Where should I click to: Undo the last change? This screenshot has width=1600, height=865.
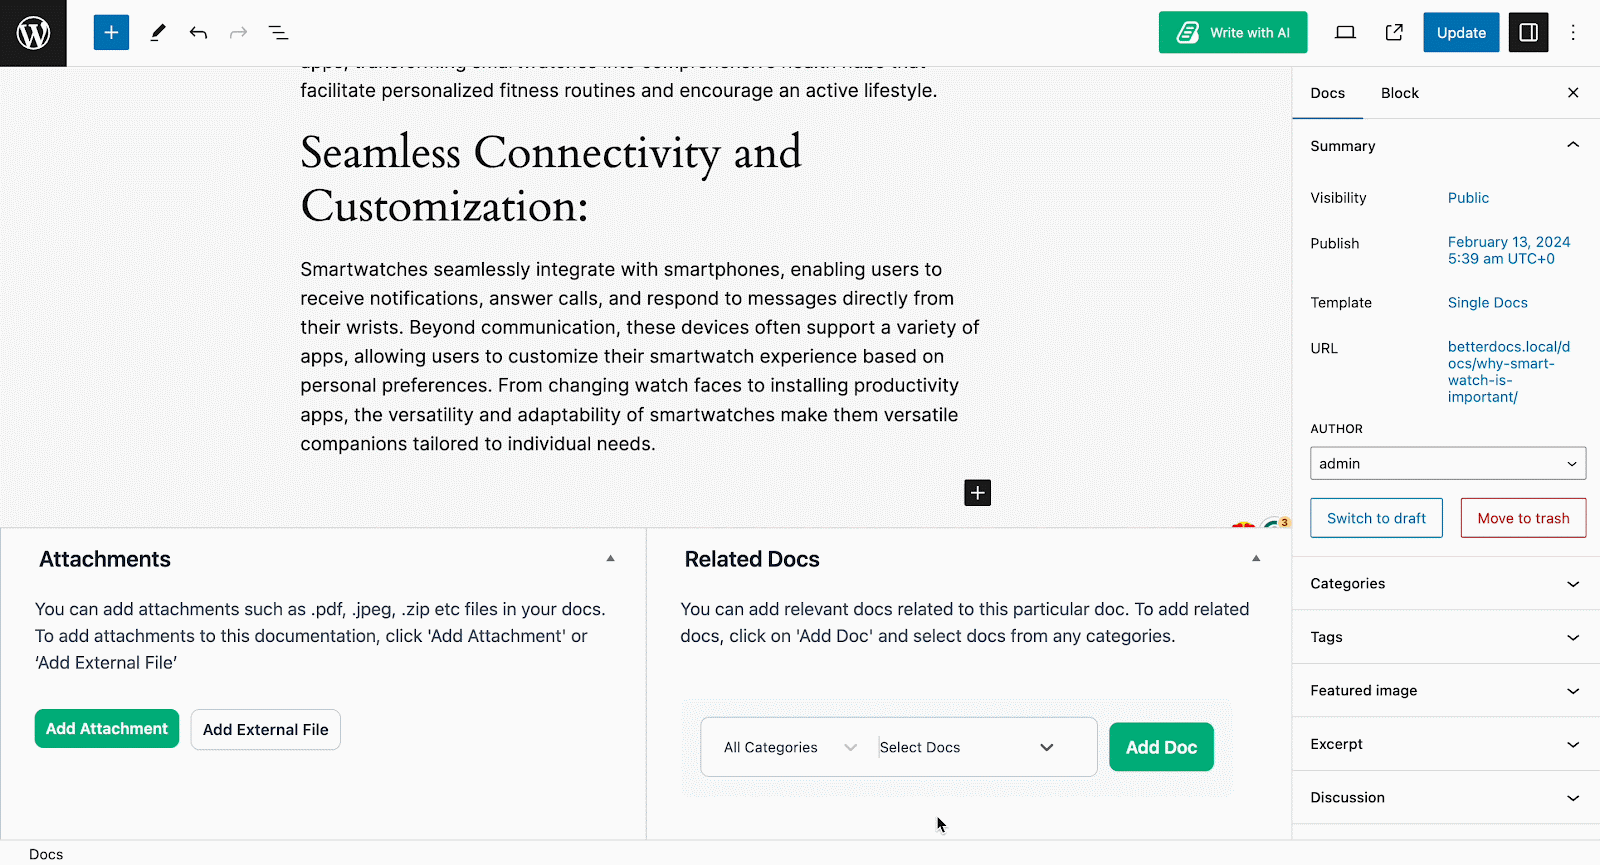tap(198, 32)
